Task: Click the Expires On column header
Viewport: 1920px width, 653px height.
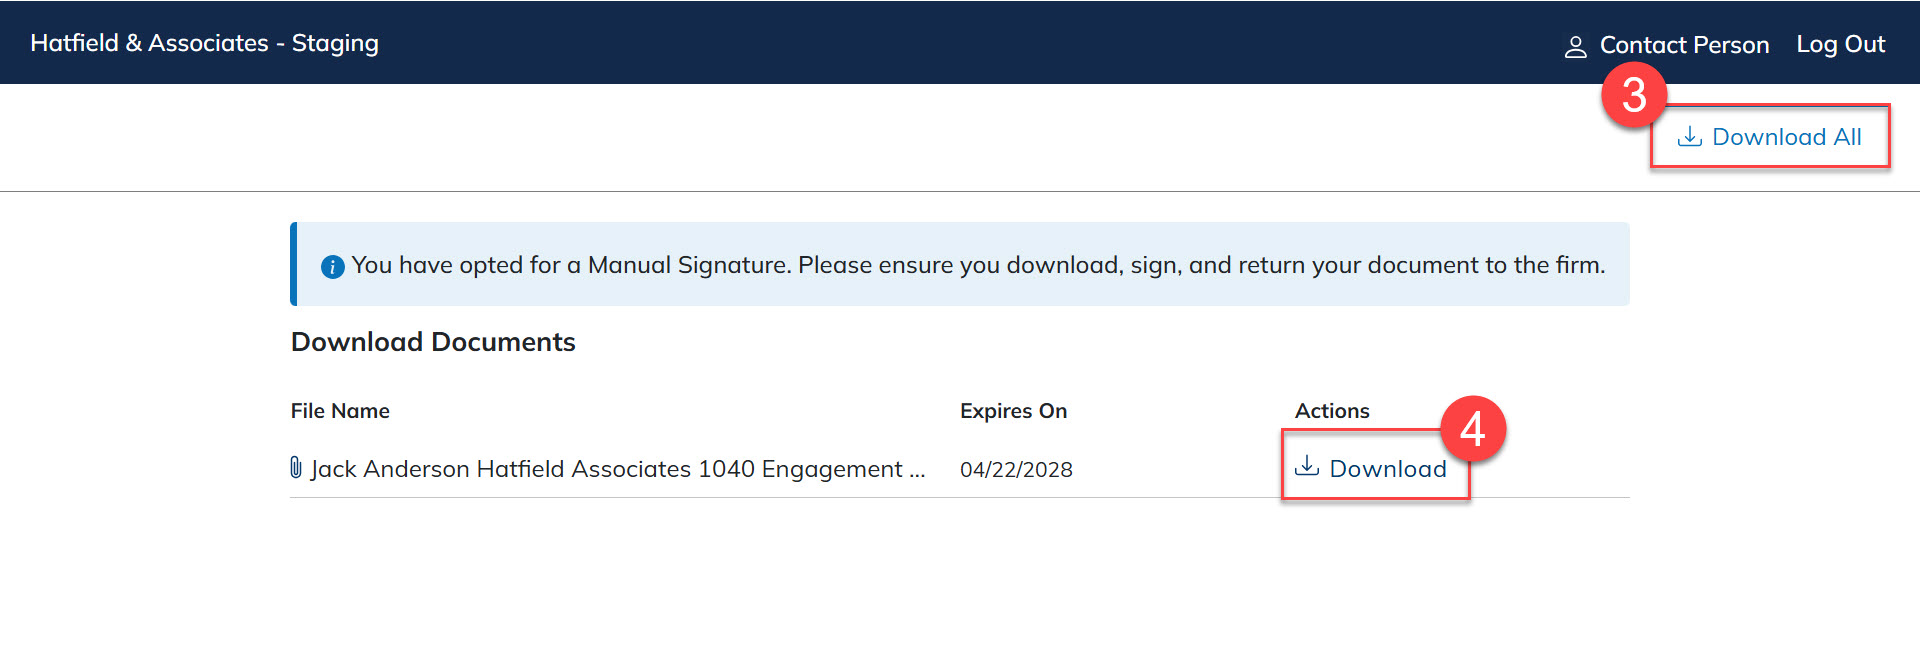Action: (x=1013, y=411)
